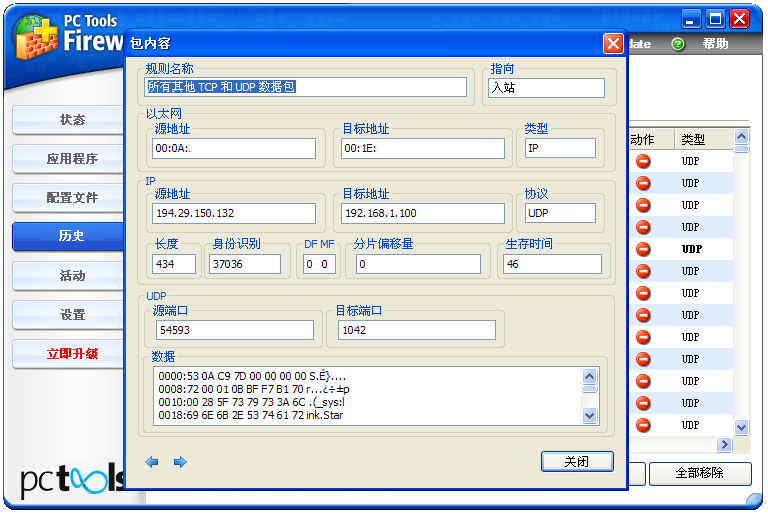This screenshot has width=768, height=514.
Task: Click the block icon in first history row
Action: click(643, 161)
